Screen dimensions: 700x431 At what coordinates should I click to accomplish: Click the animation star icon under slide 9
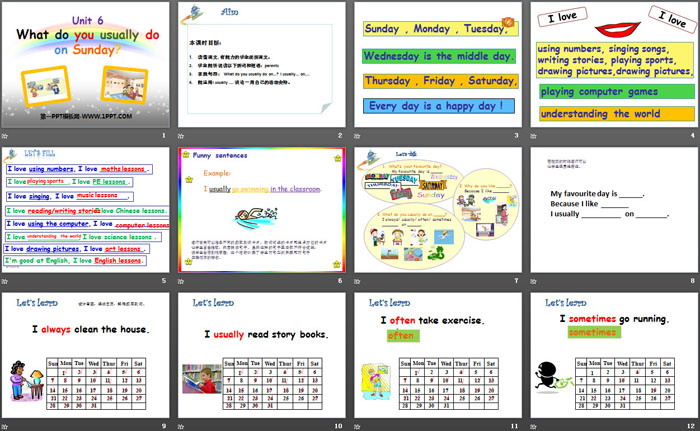[x=5, y=427]
